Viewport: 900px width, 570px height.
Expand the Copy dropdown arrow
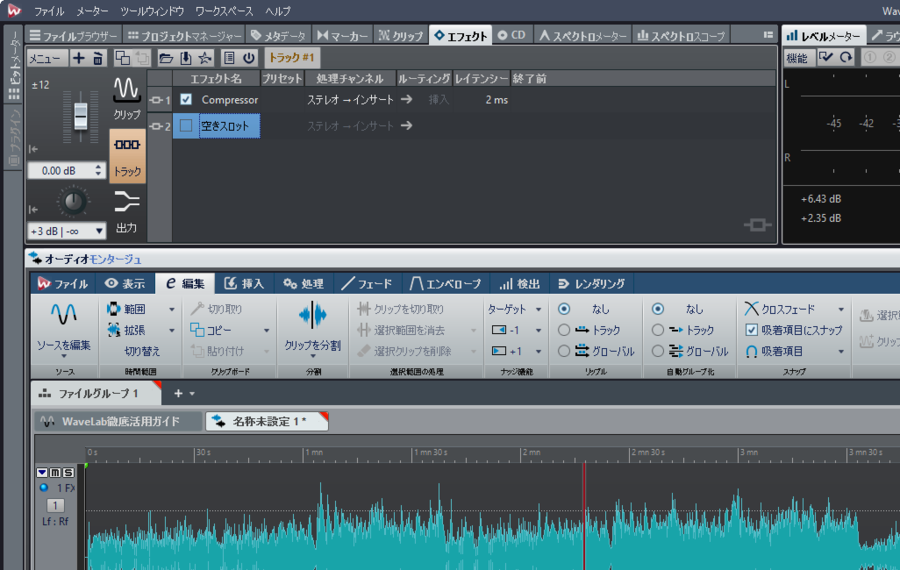coord(266,331)
